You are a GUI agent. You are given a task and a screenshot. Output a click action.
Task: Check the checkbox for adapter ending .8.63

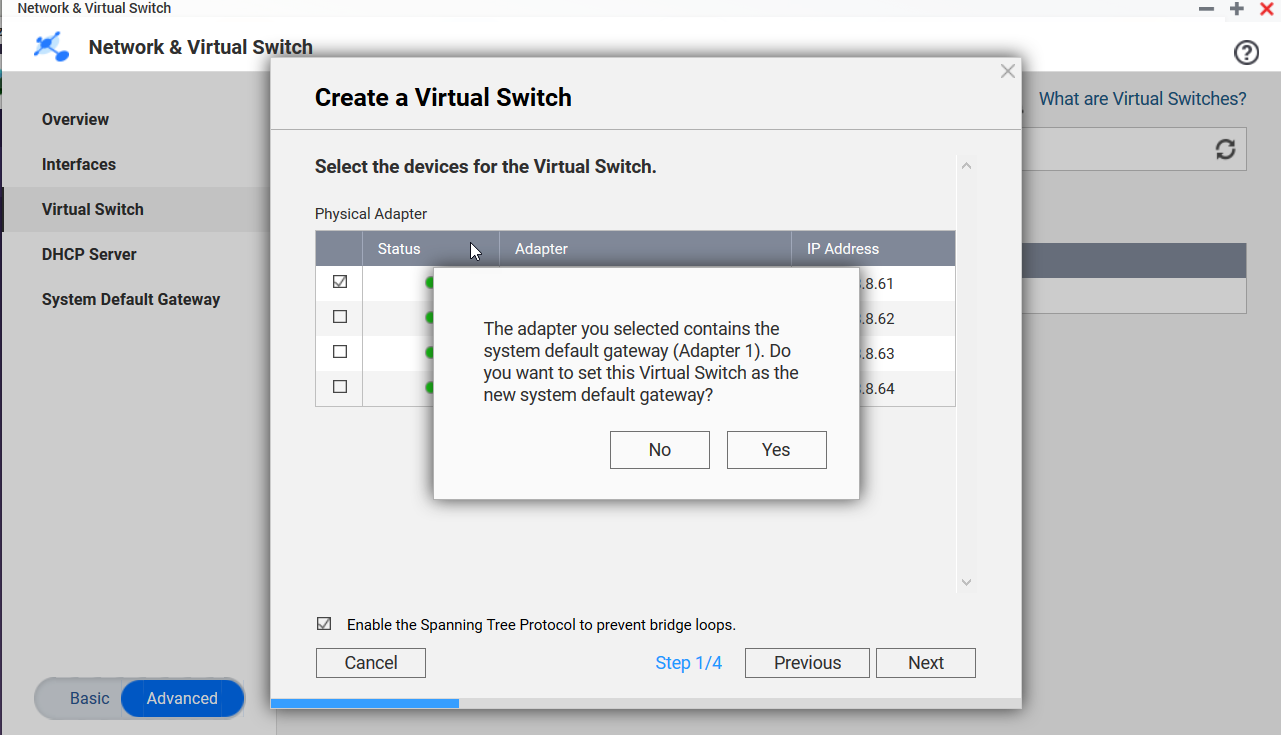(338, 352)
